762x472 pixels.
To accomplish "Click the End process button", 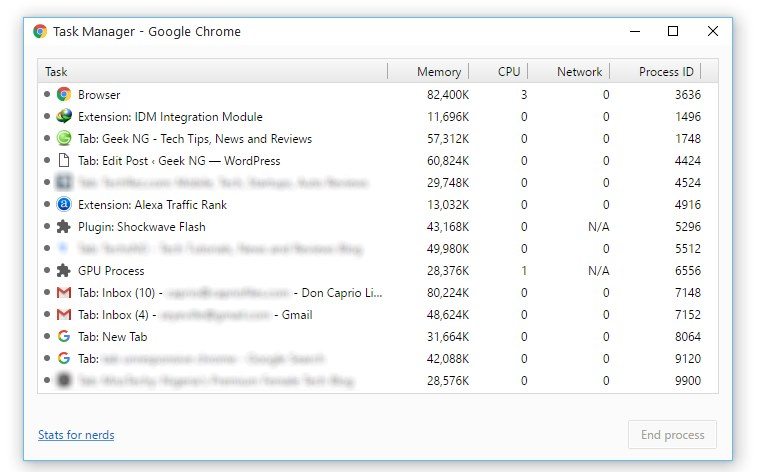I will click(x=672, y=435).
